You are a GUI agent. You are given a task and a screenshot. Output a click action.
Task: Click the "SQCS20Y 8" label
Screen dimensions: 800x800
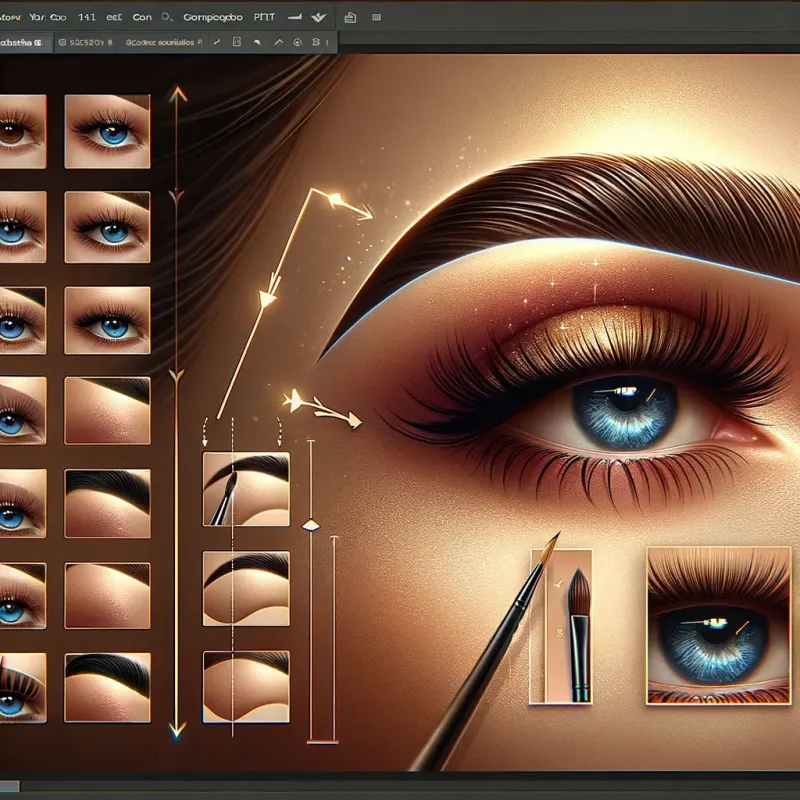tap(91, 43)
